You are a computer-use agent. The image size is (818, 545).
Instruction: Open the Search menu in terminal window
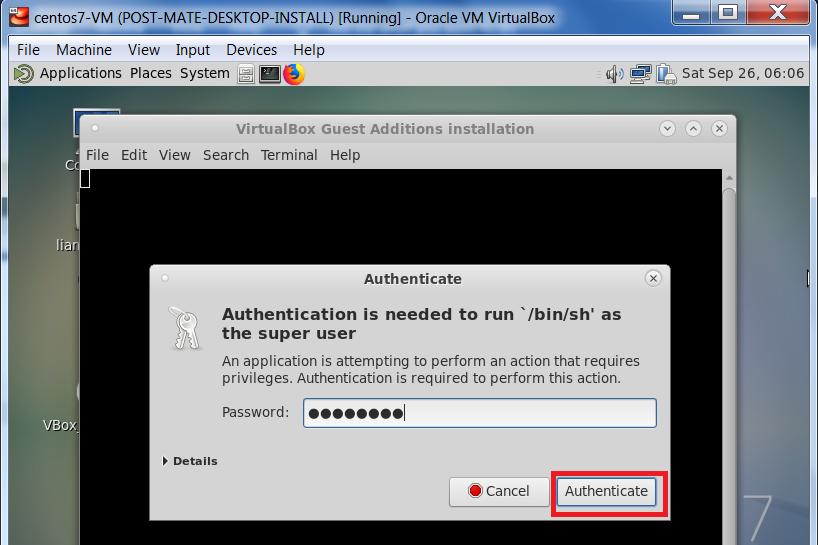coord(225,155)
